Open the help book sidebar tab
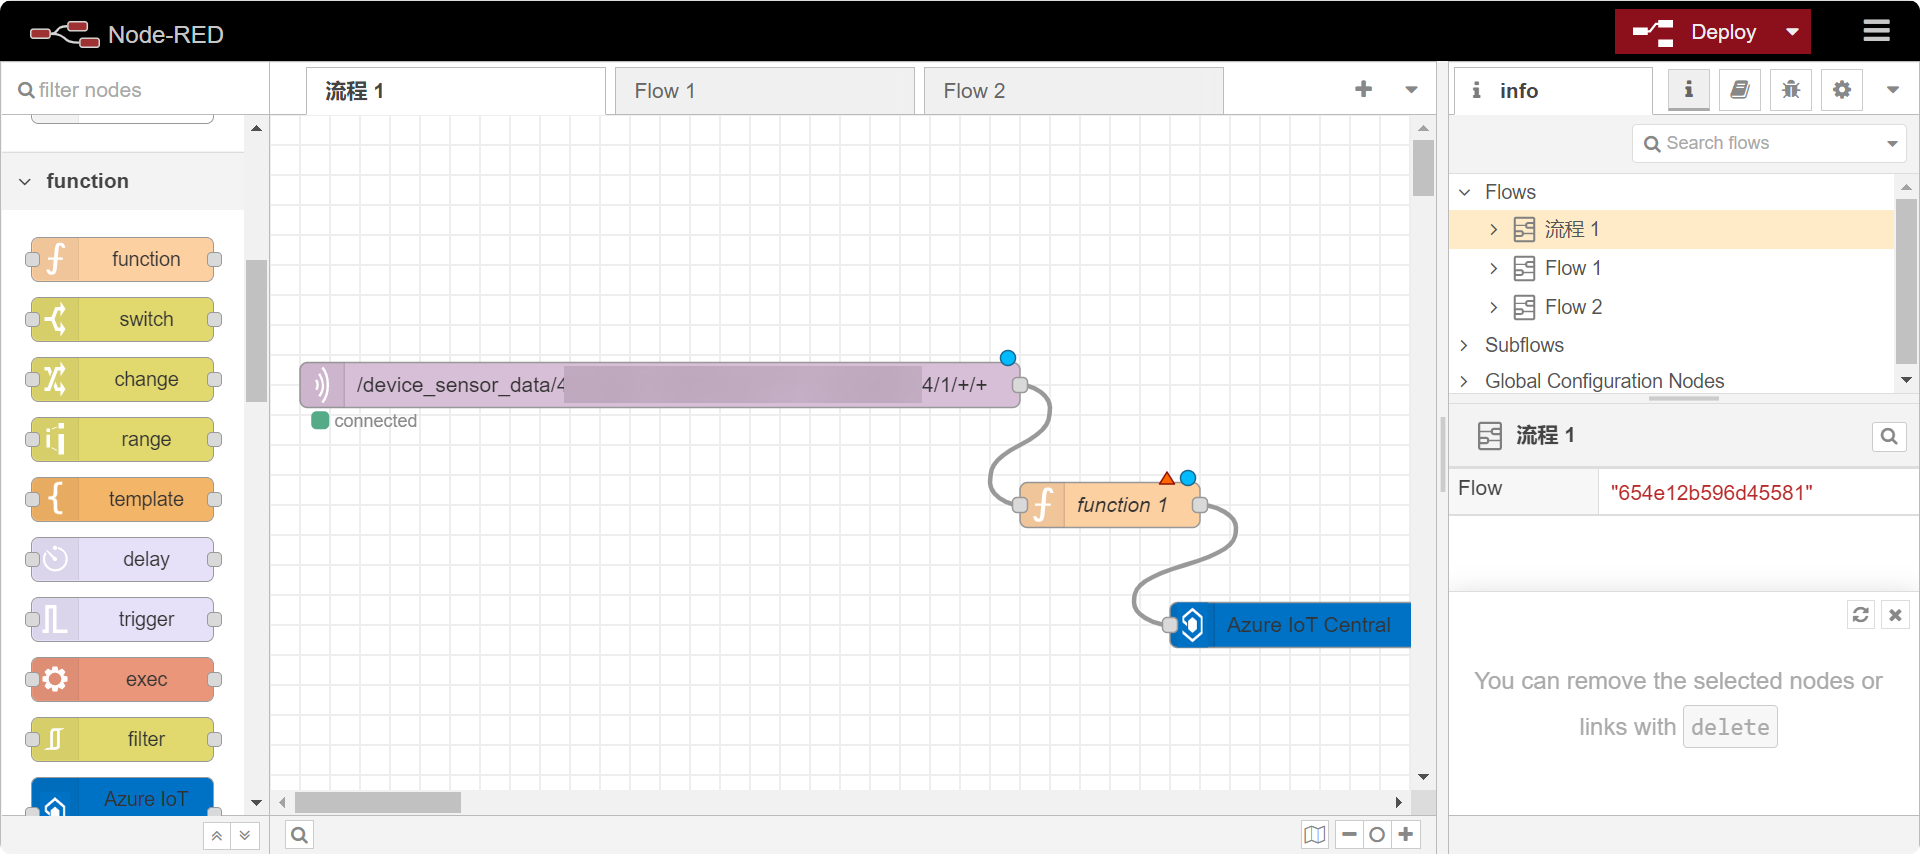The width and height of the screenshot is (1920, 854). [x=1740, y=90]
